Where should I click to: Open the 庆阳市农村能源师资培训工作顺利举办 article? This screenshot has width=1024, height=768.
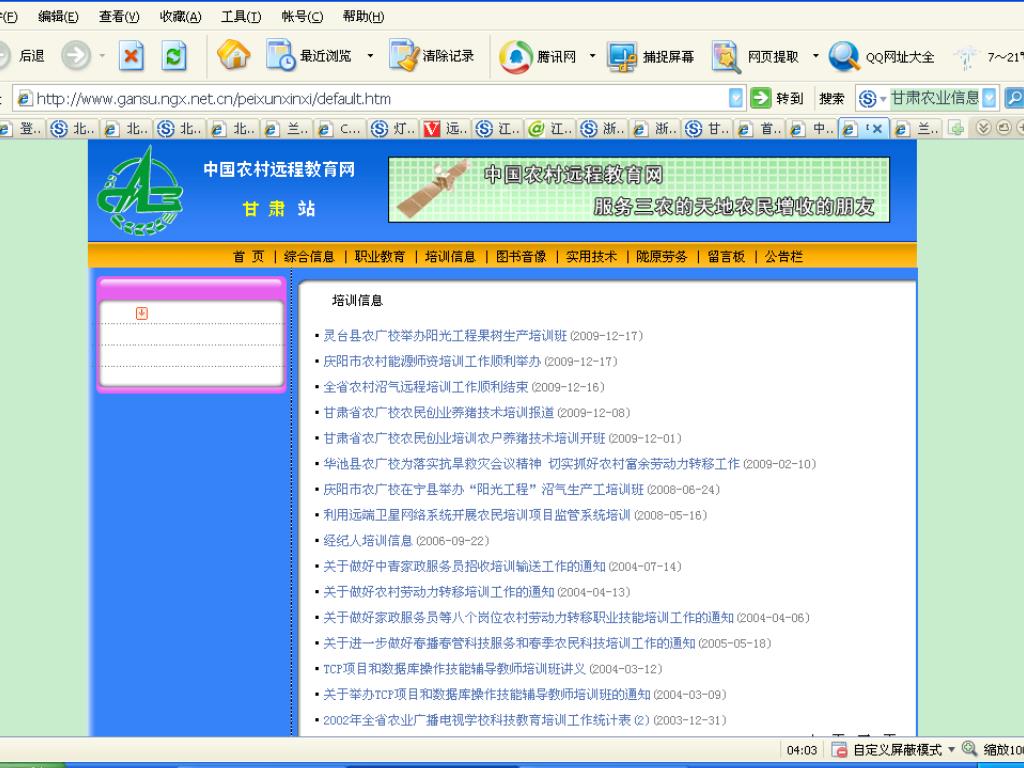(432, 361)
